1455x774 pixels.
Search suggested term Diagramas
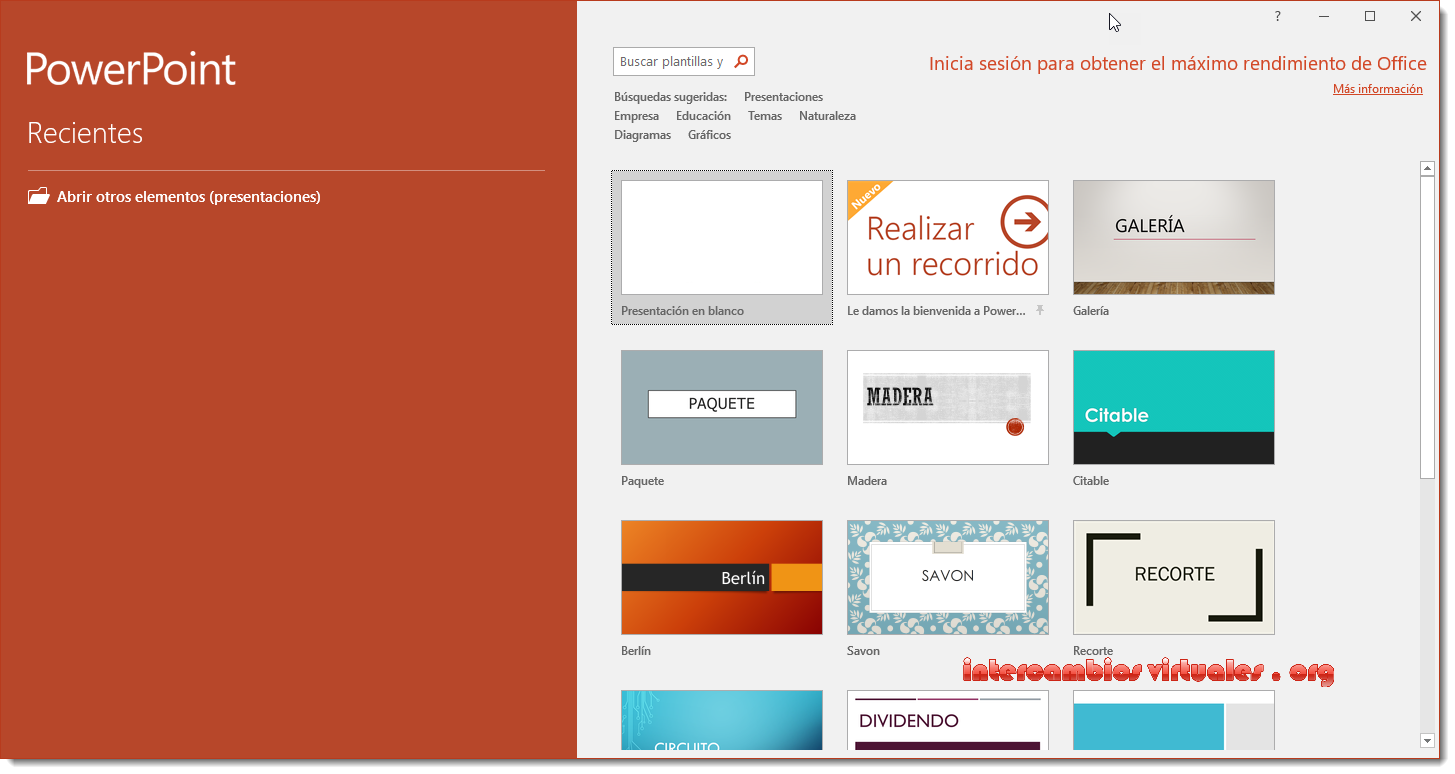[642, 135]
